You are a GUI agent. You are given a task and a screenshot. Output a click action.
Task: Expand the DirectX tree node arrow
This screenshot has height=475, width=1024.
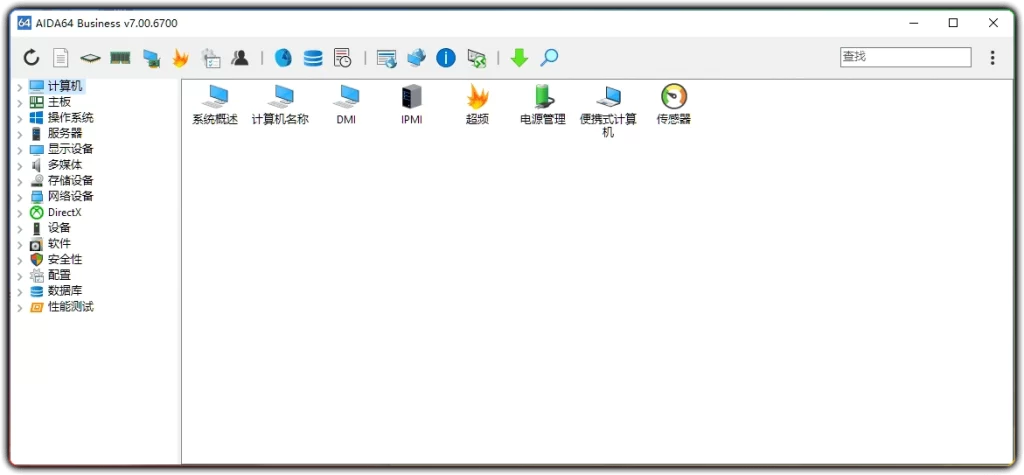point(20,213)
